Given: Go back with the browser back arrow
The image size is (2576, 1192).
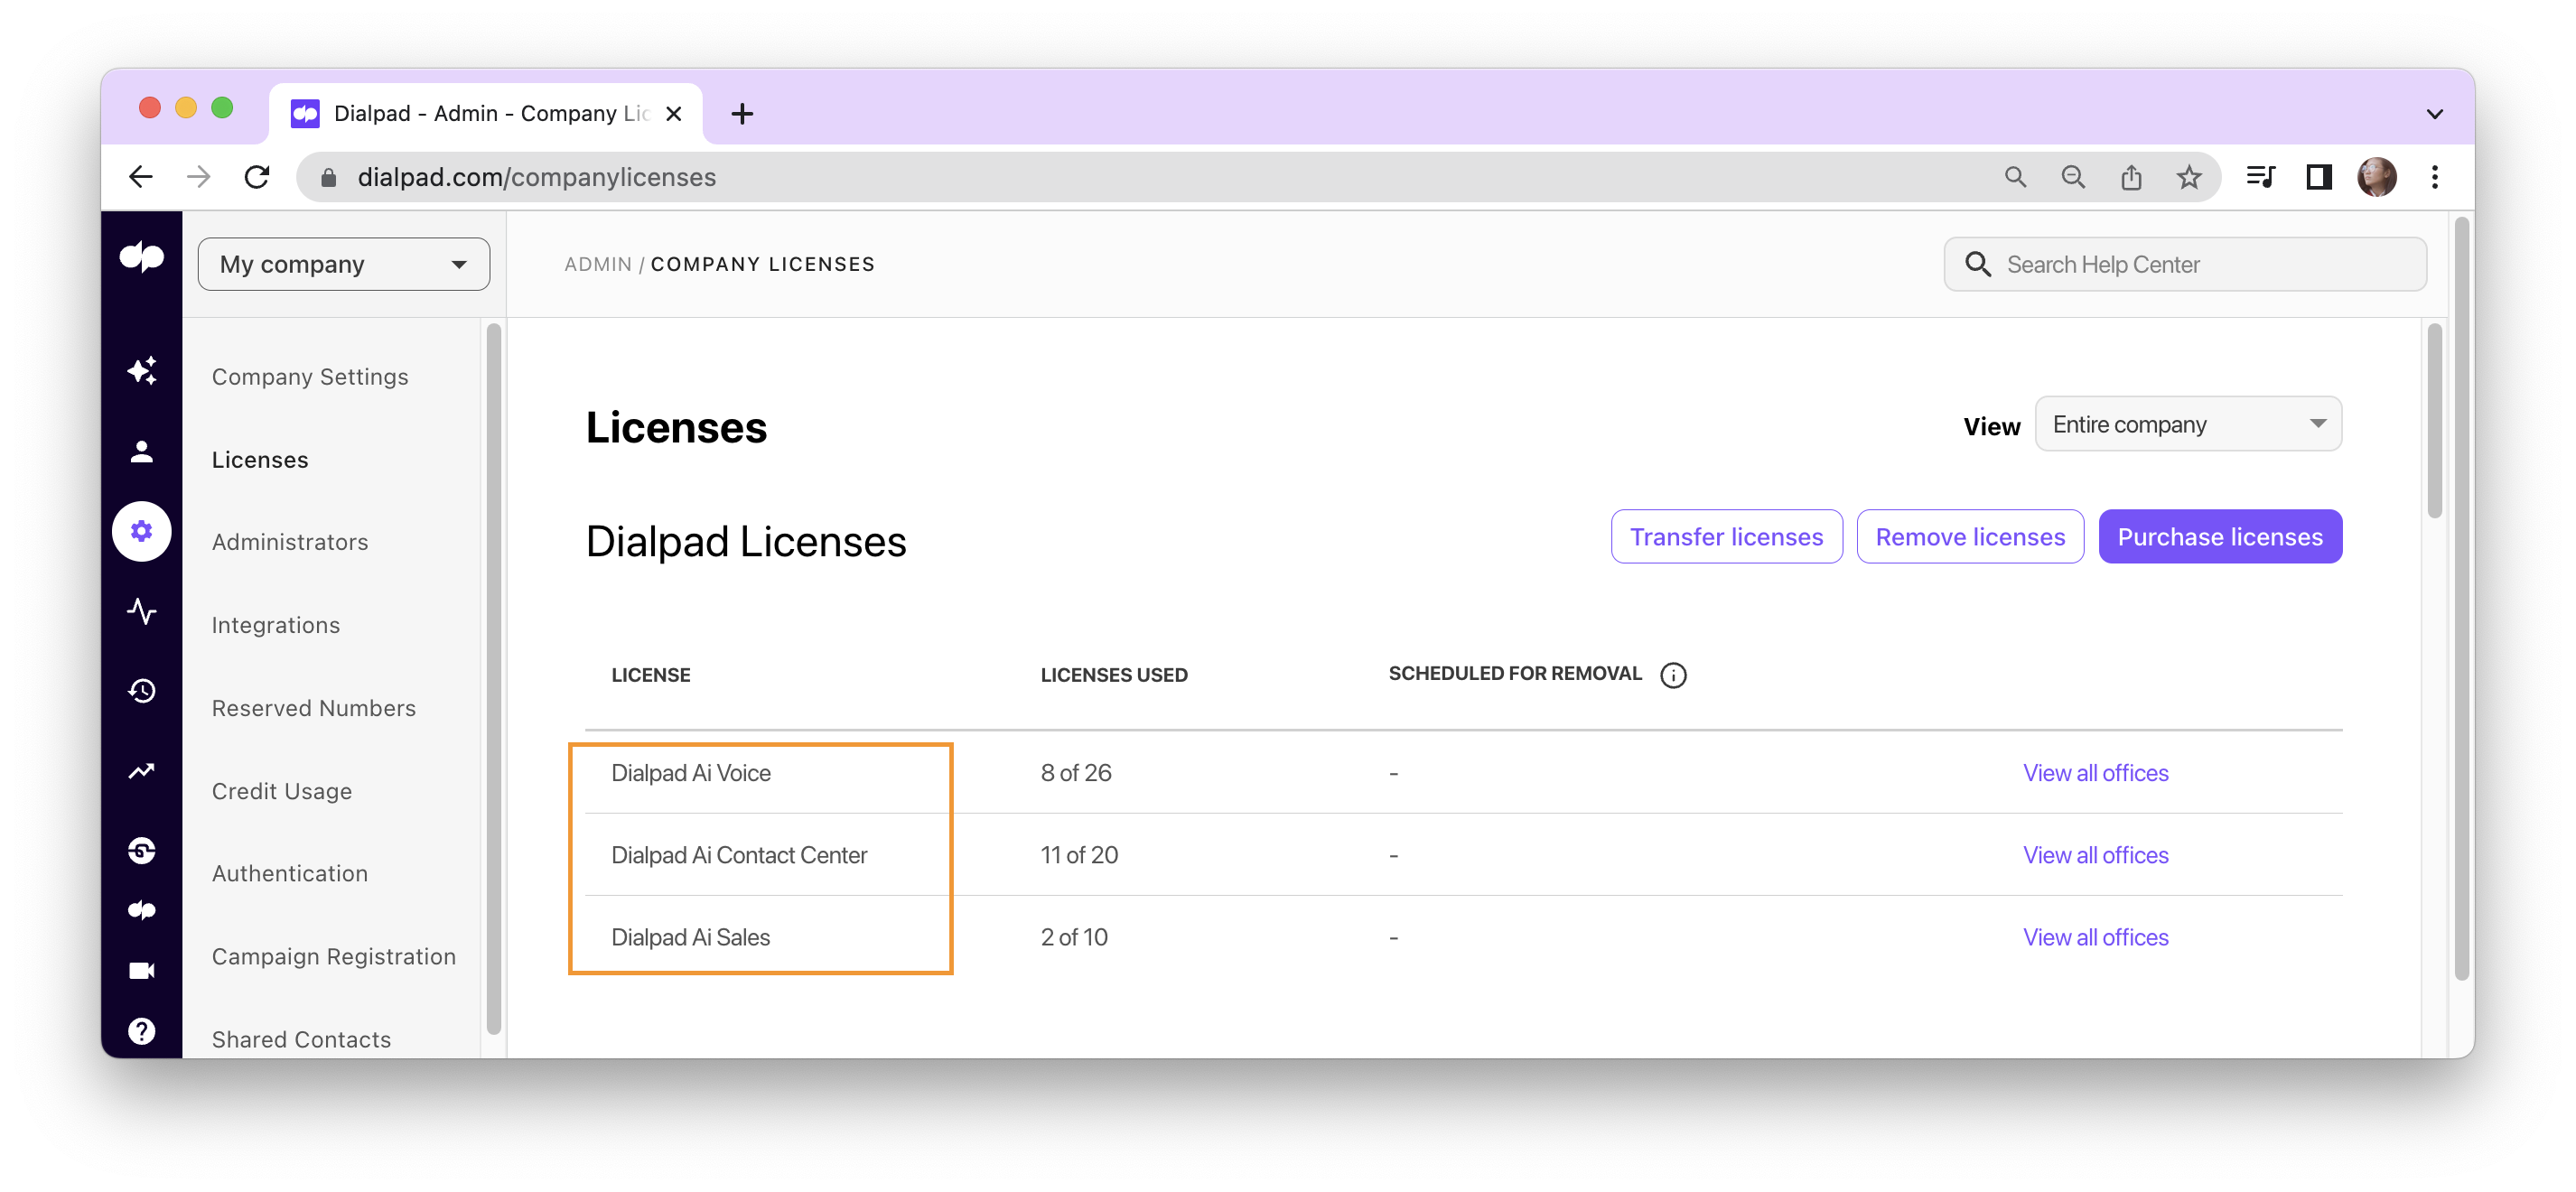Looking at the screenshot, I should pyautogui.click(x=141, y=177).
